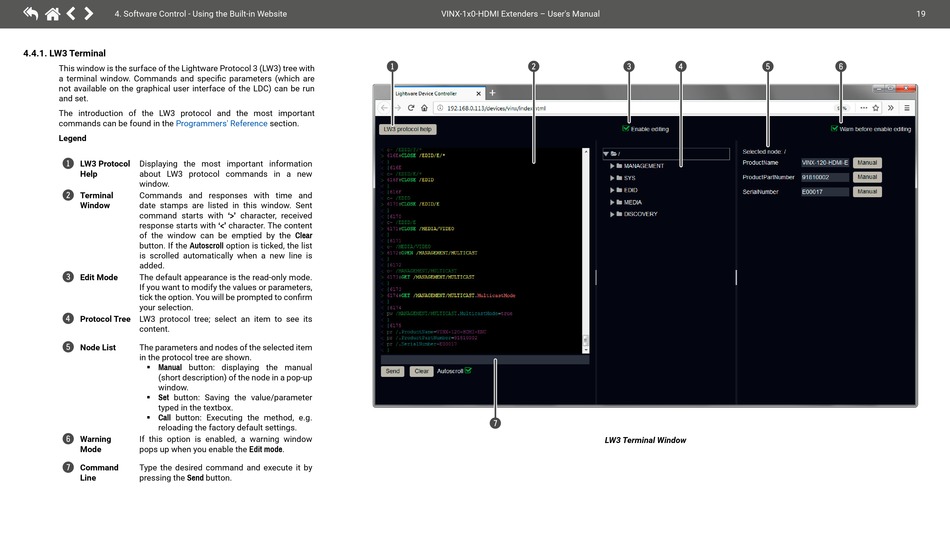
Task: Toggle the Autoscroll checkbox
Action: [x=468, y=370]
